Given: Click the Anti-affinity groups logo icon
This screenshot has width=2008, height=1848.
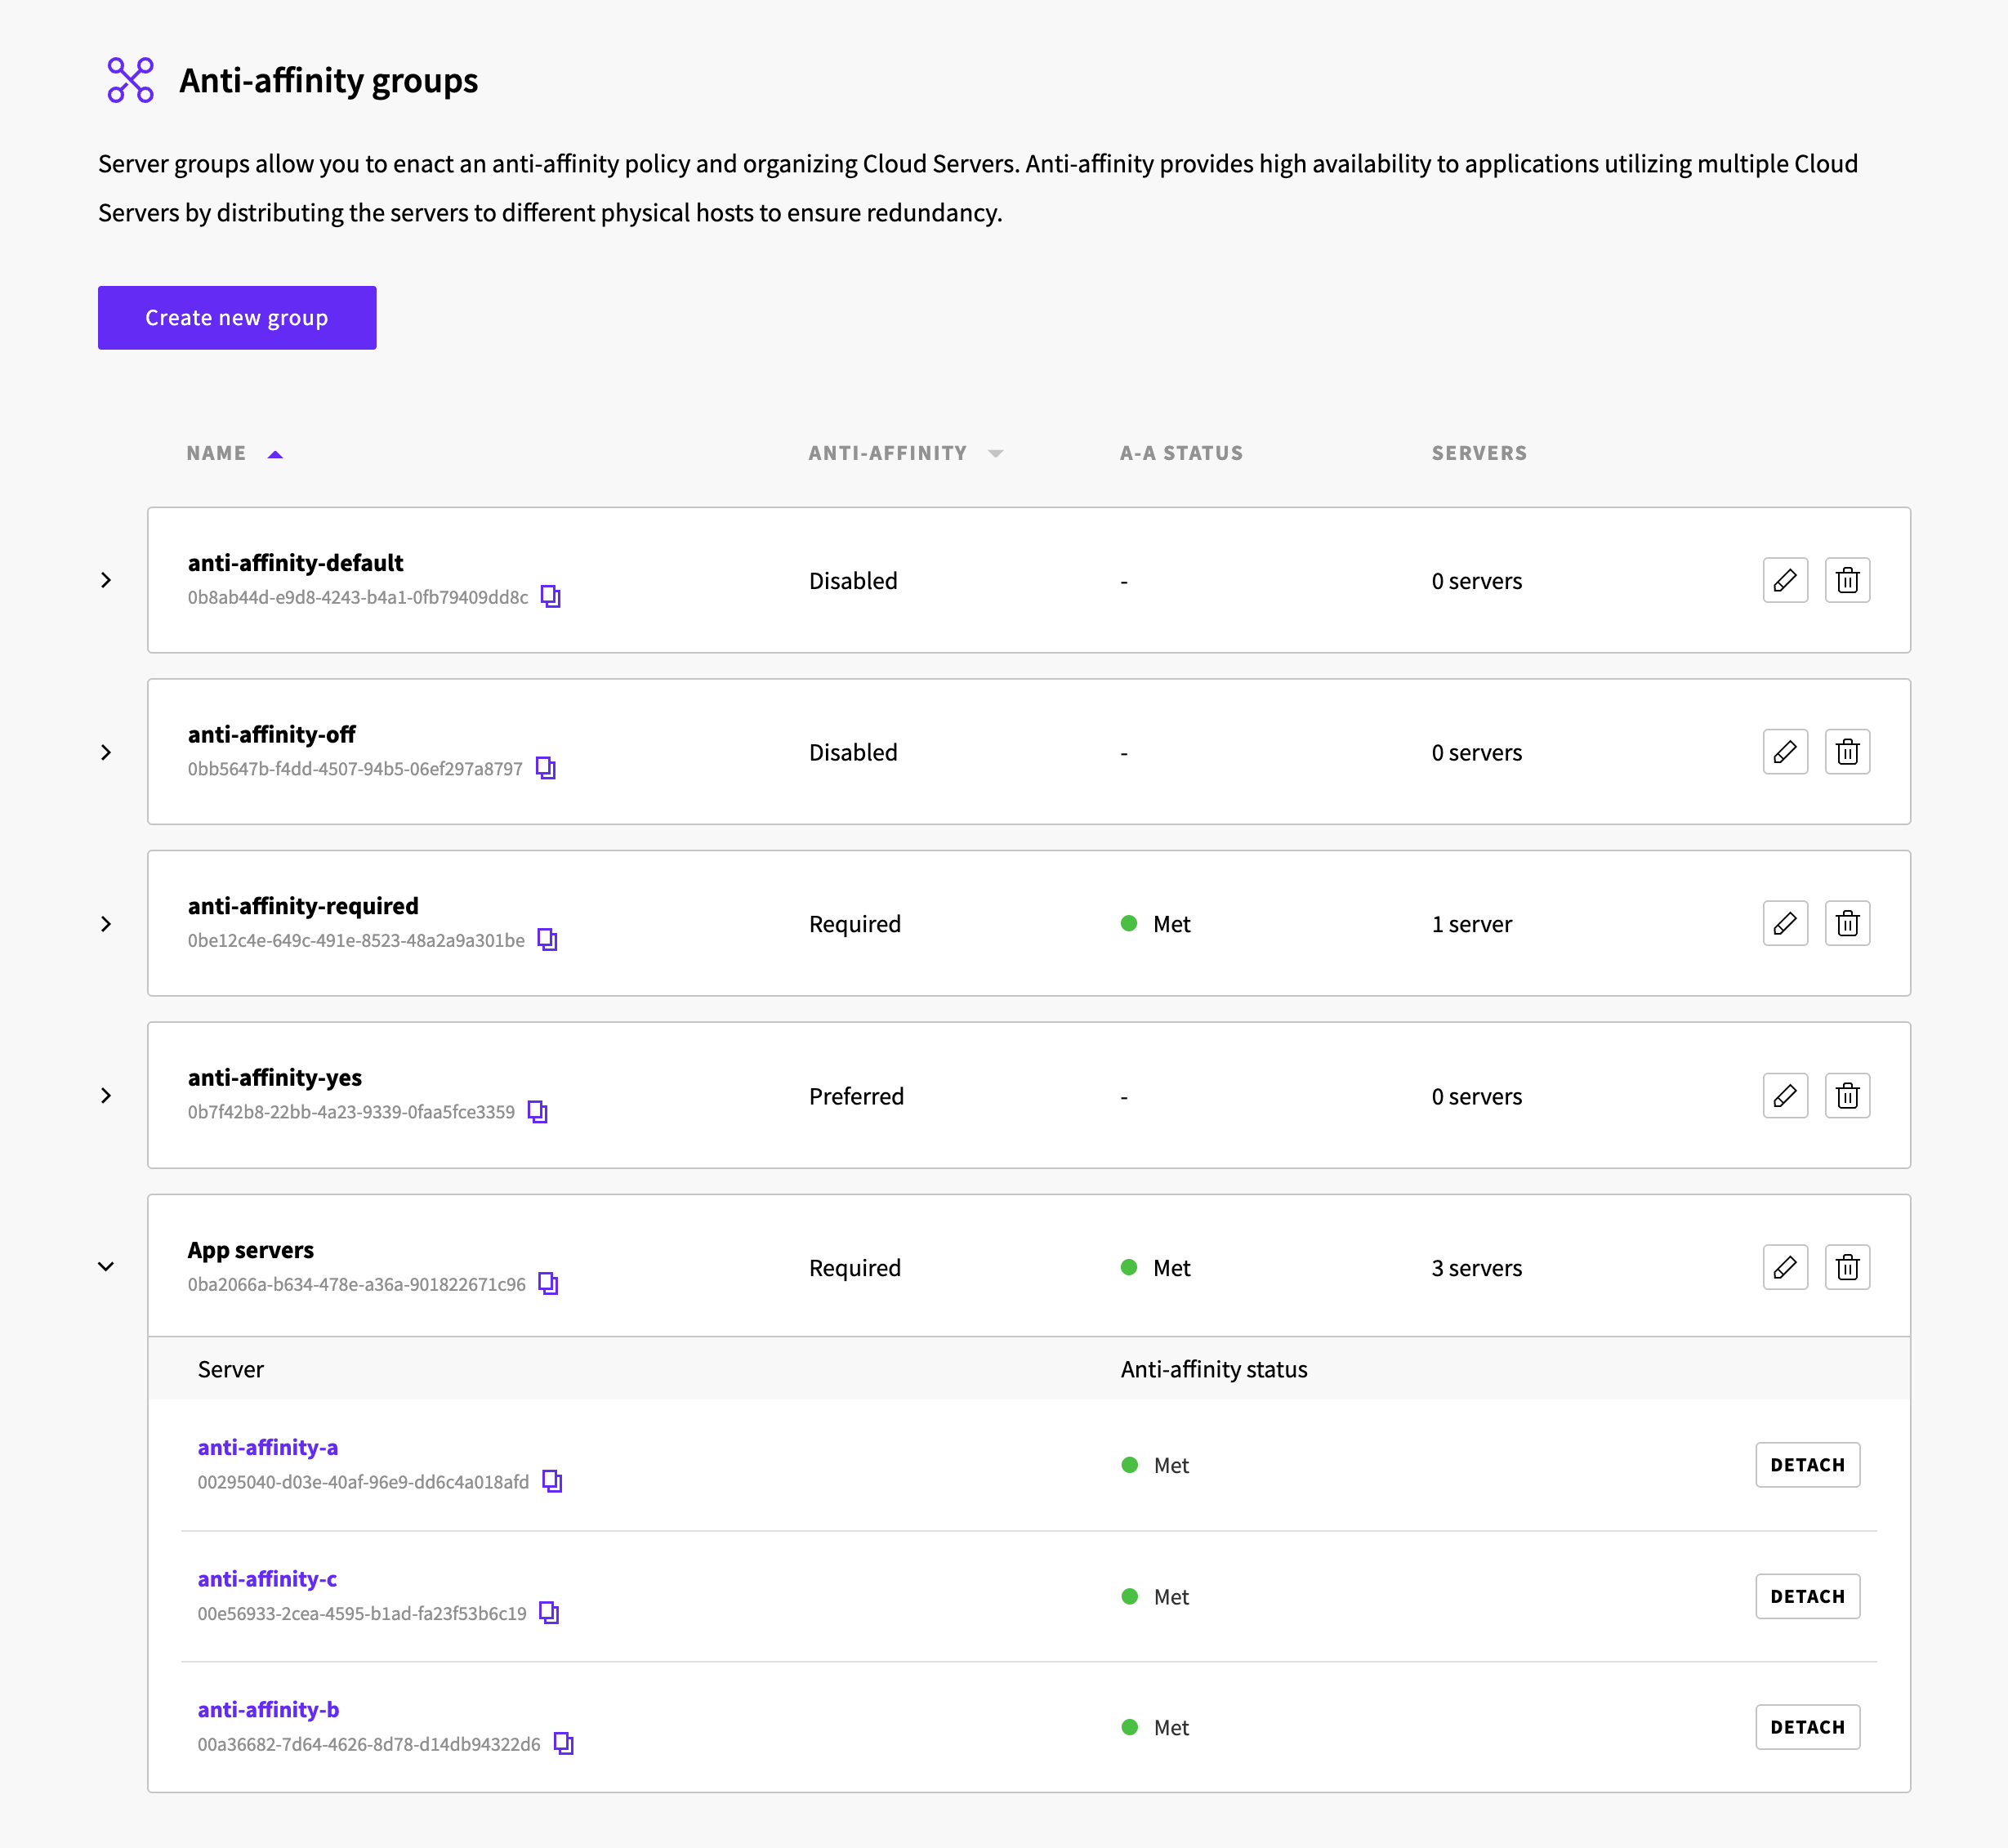Looking at the screenshot, I should click(131, 80).
